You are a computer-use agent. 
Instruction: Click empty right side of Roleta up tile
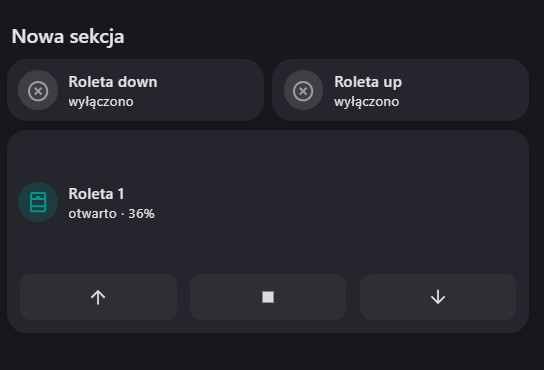pos(468,90)
